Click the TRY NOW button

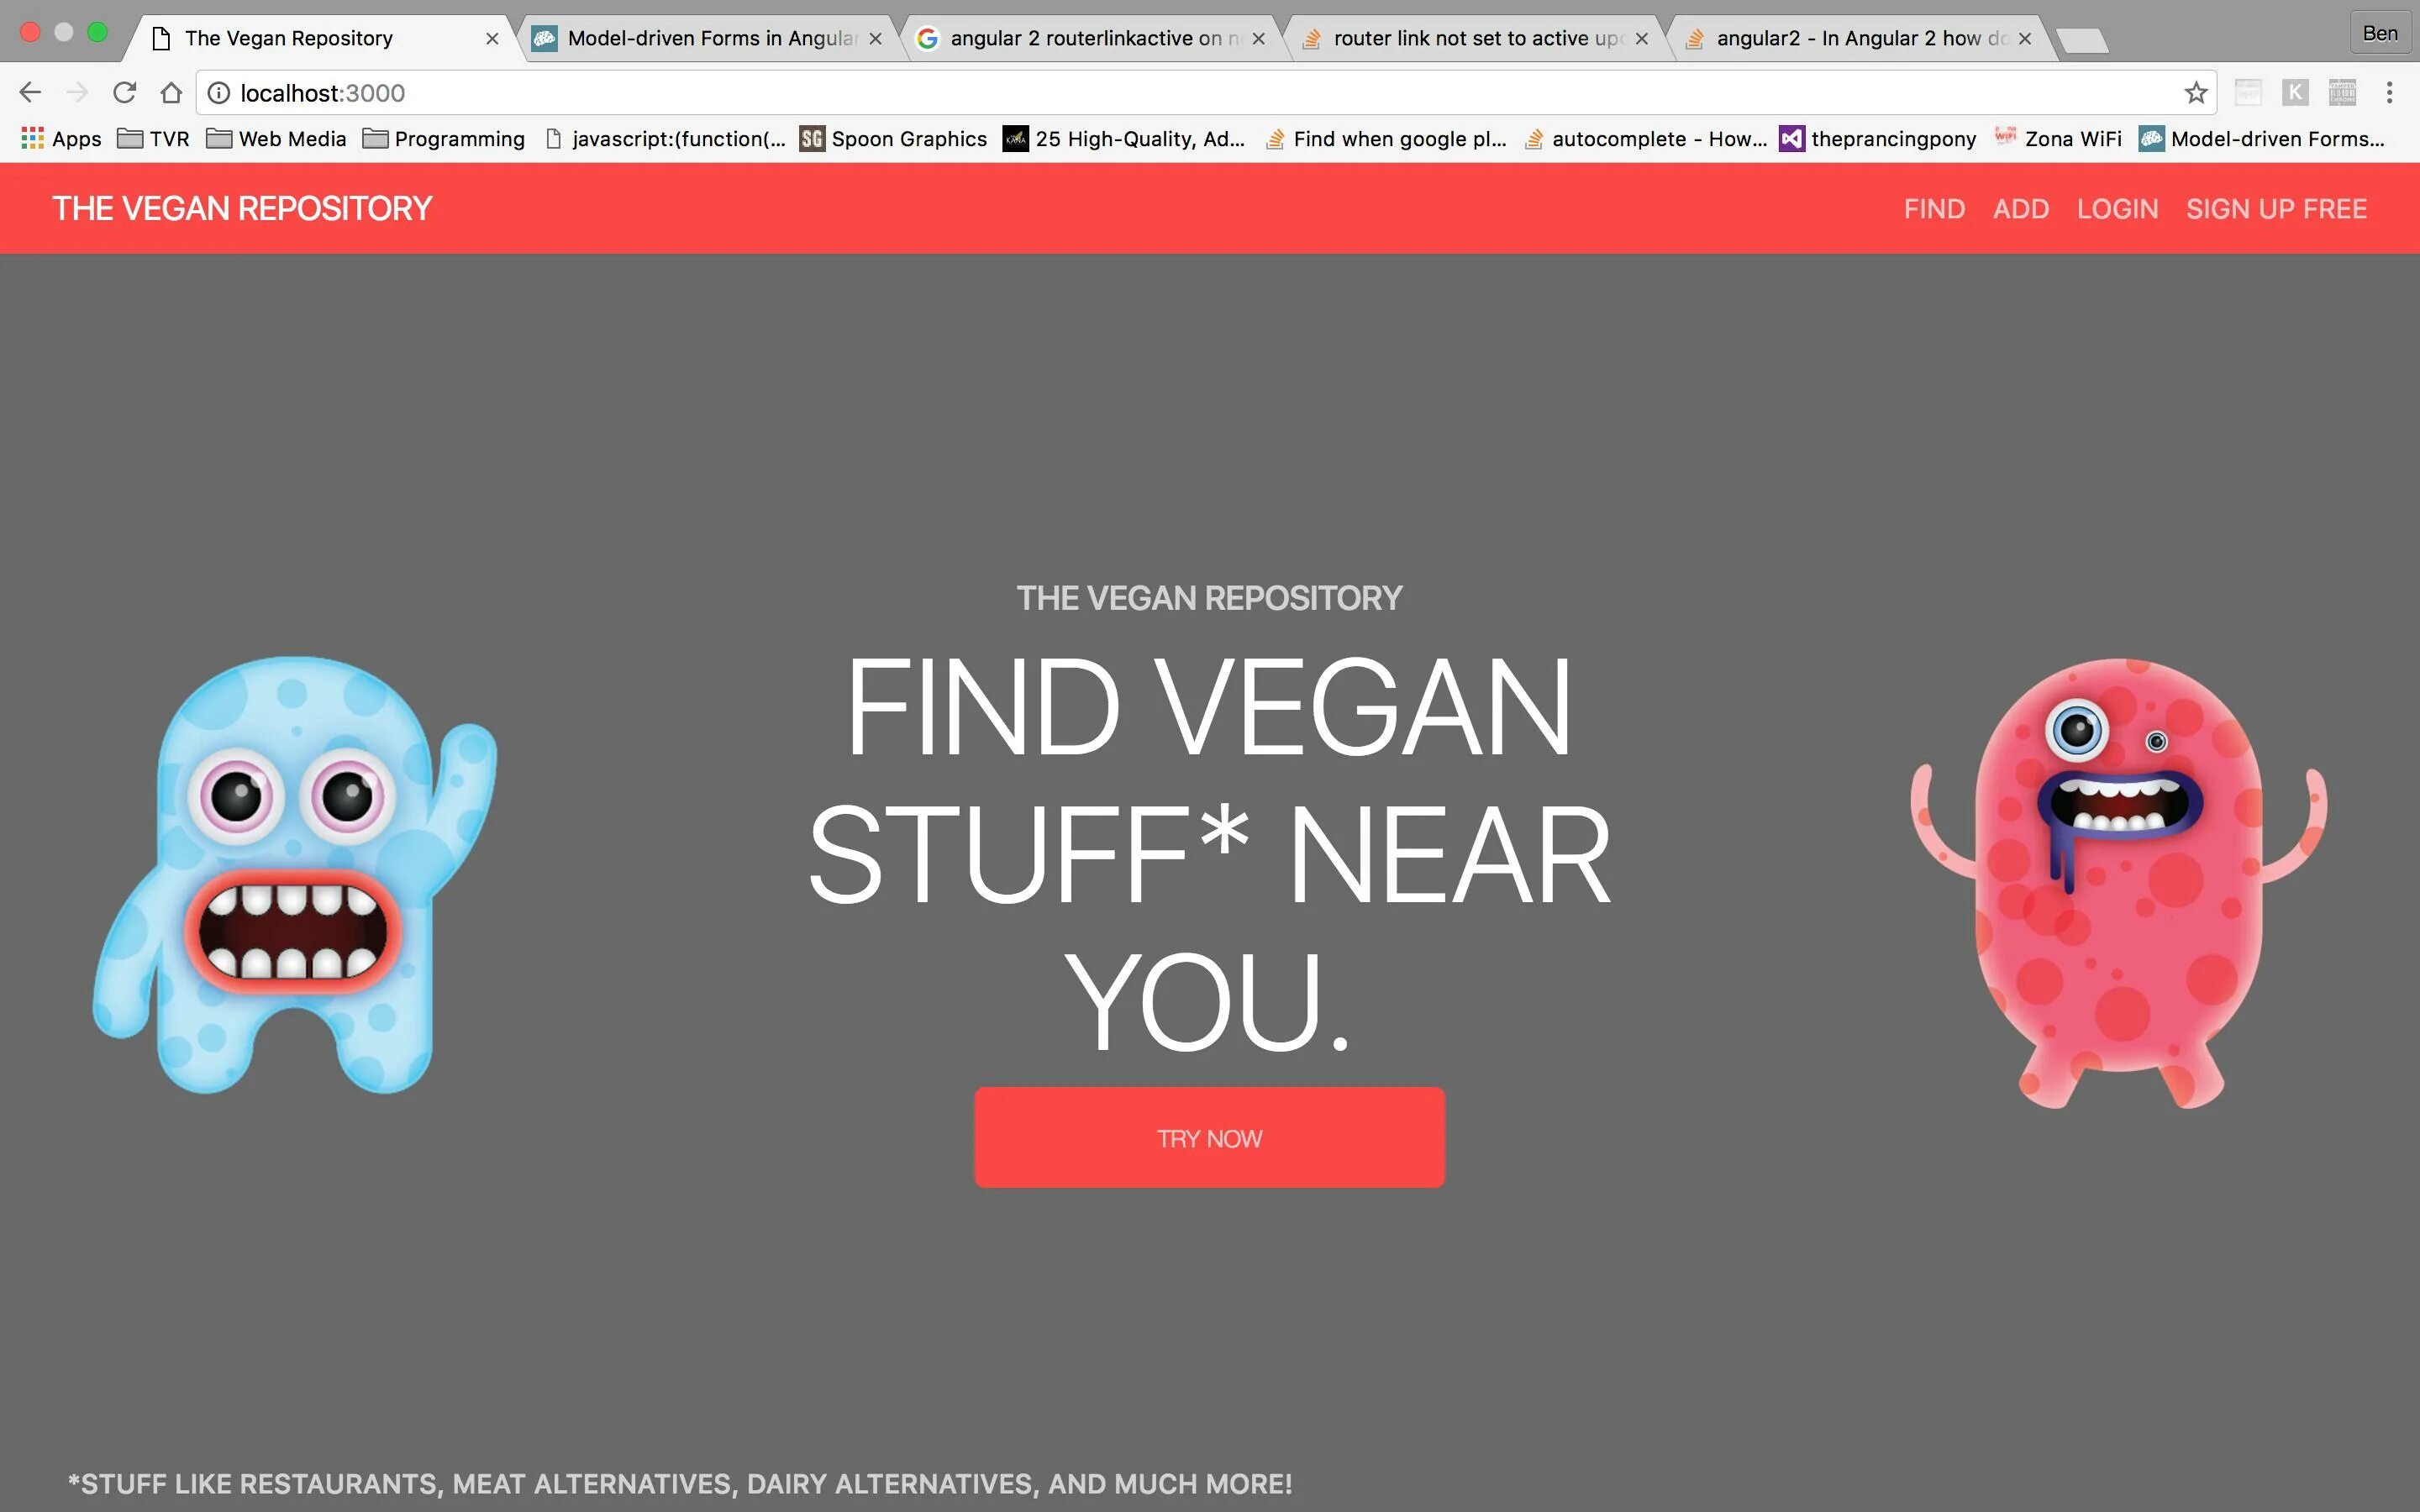pyautogui.click(x=1209, y=1137)
